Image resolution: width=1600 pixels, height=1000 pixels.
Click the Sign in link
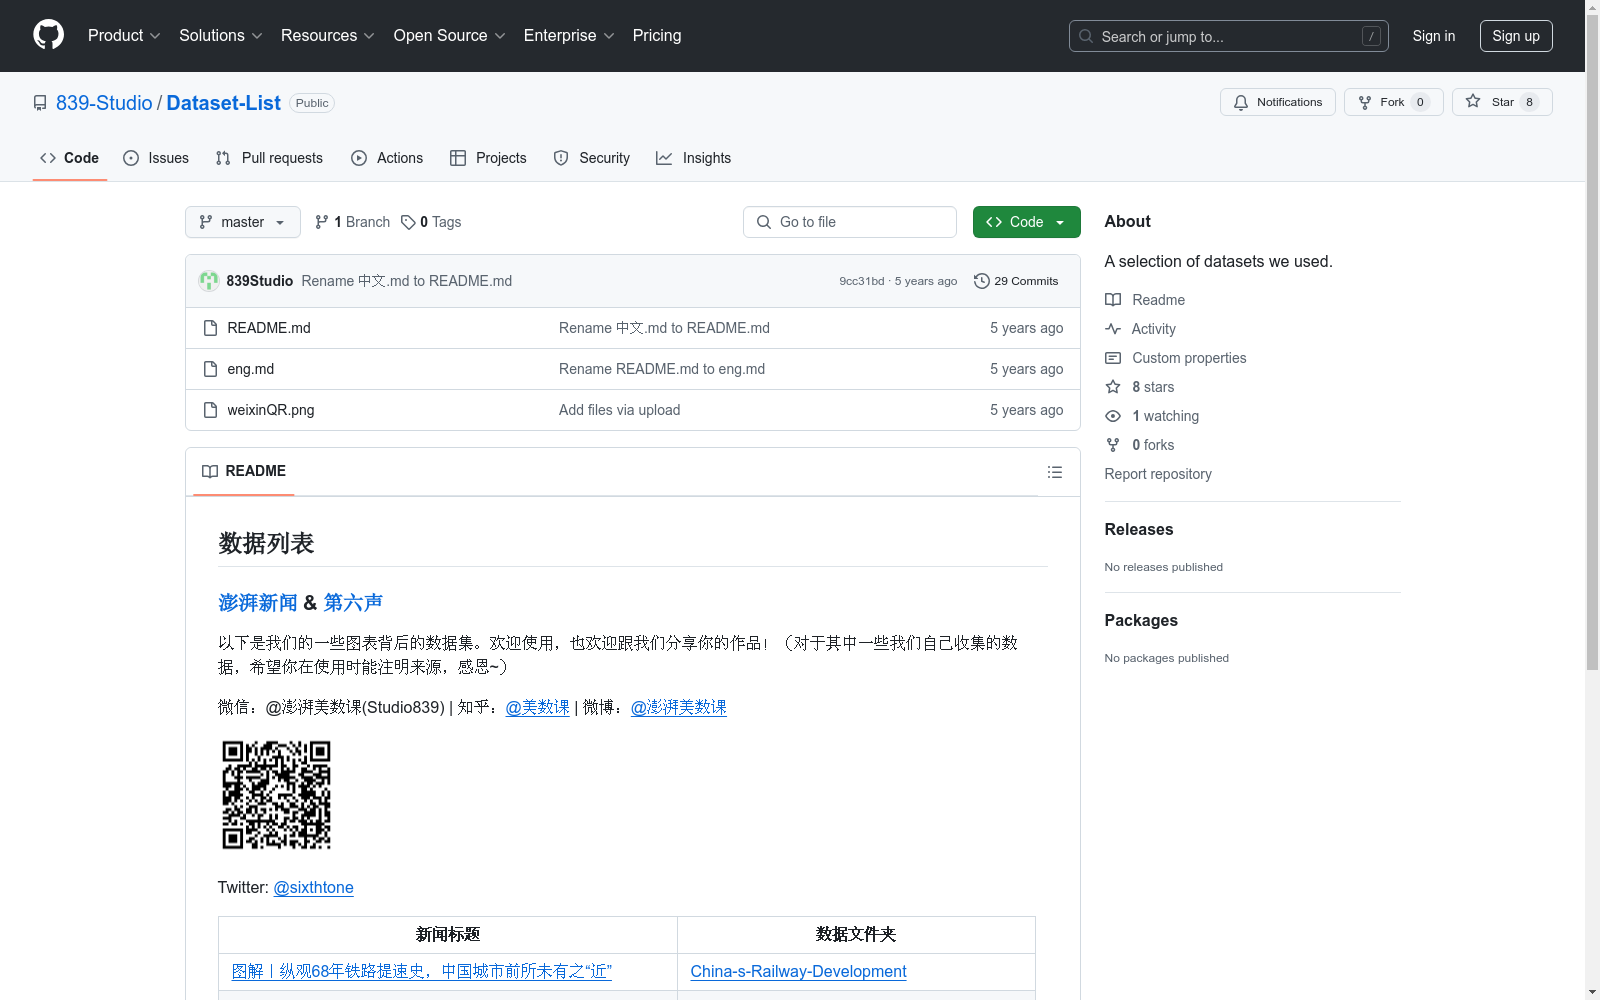point(1434,36)
